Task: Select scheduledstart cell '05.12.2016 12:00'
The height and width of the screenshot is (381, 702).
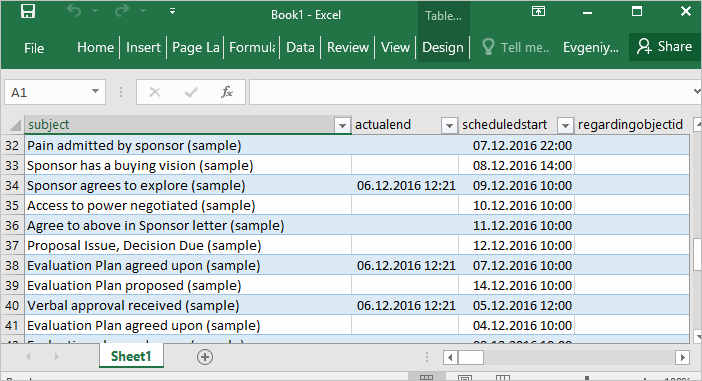Action: (x=517, y=305)
